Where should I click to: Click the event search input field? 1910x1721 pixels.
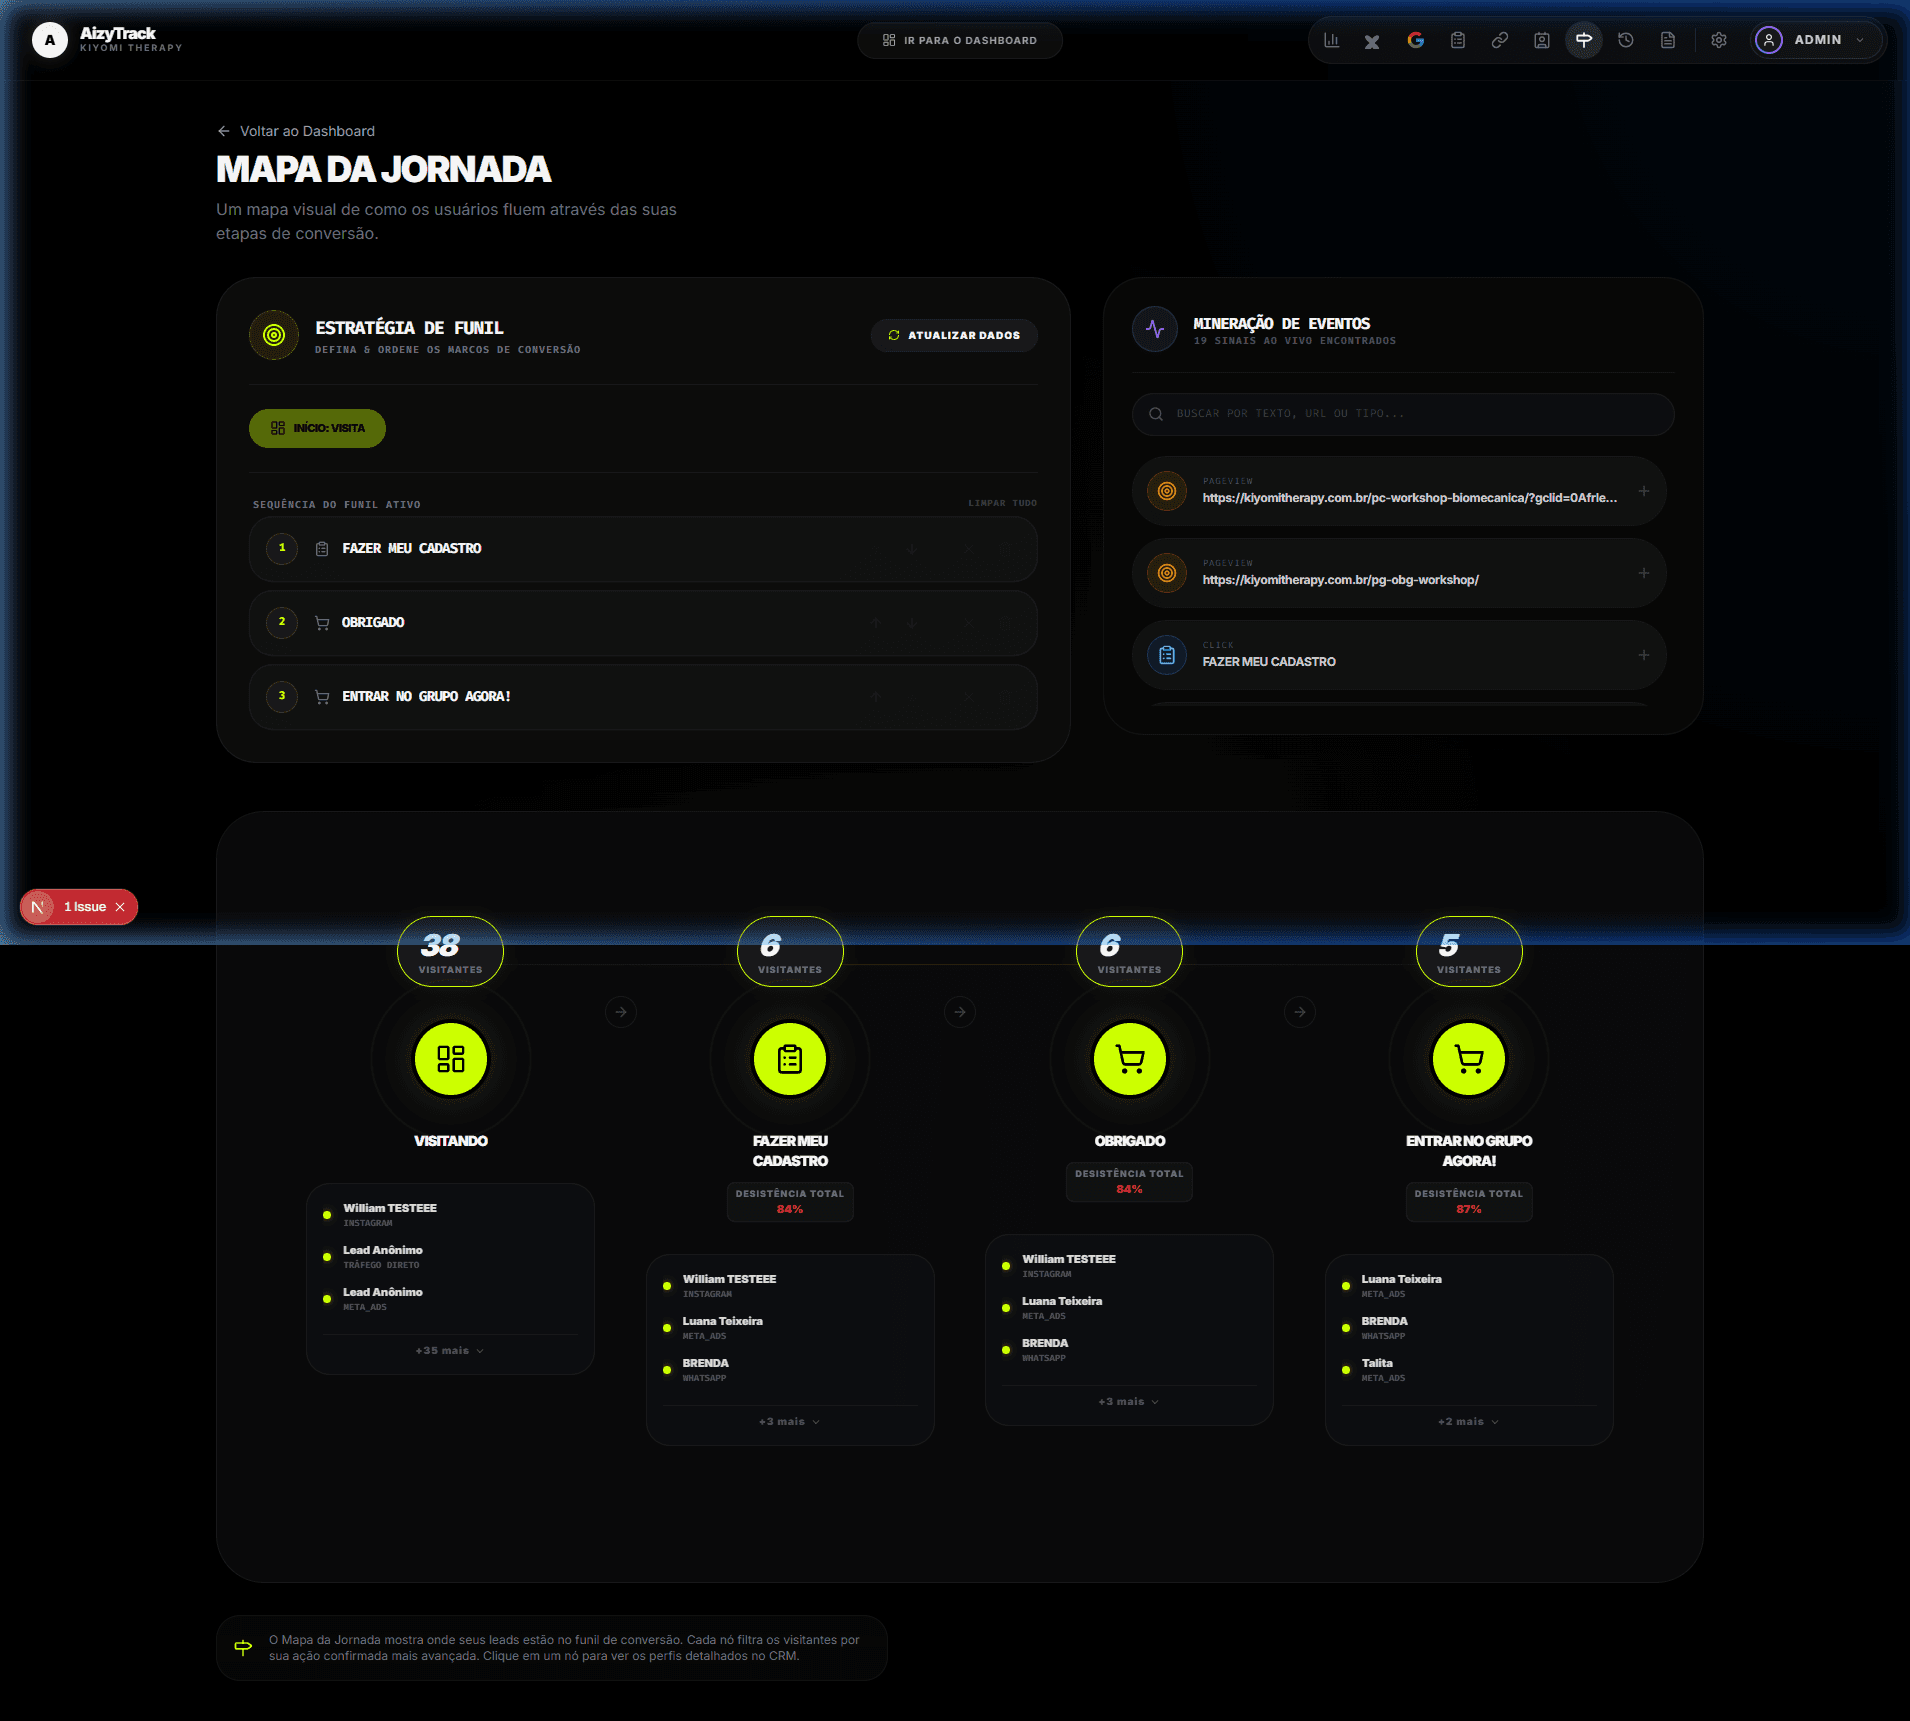point(1402,414)
